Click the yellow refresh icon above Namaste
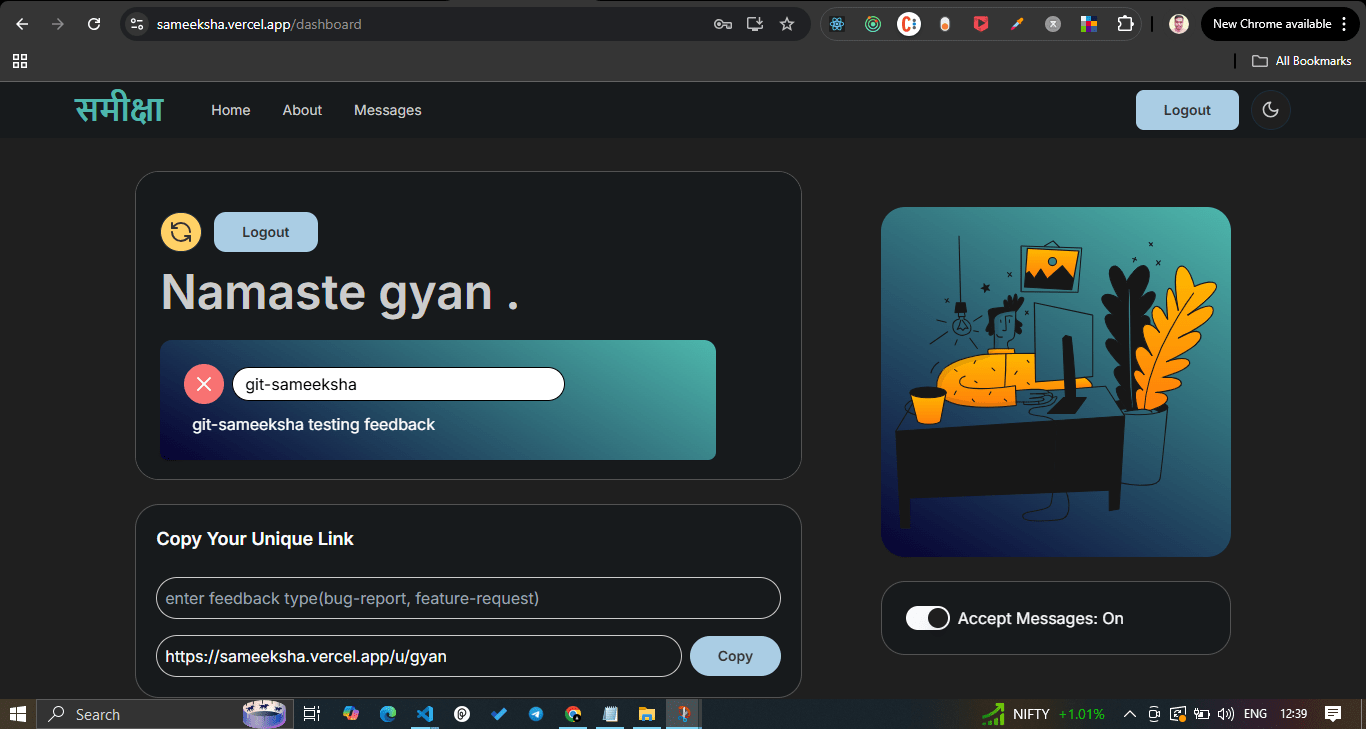This screenshot has width=1366, height=729. (x=181, y=232)
